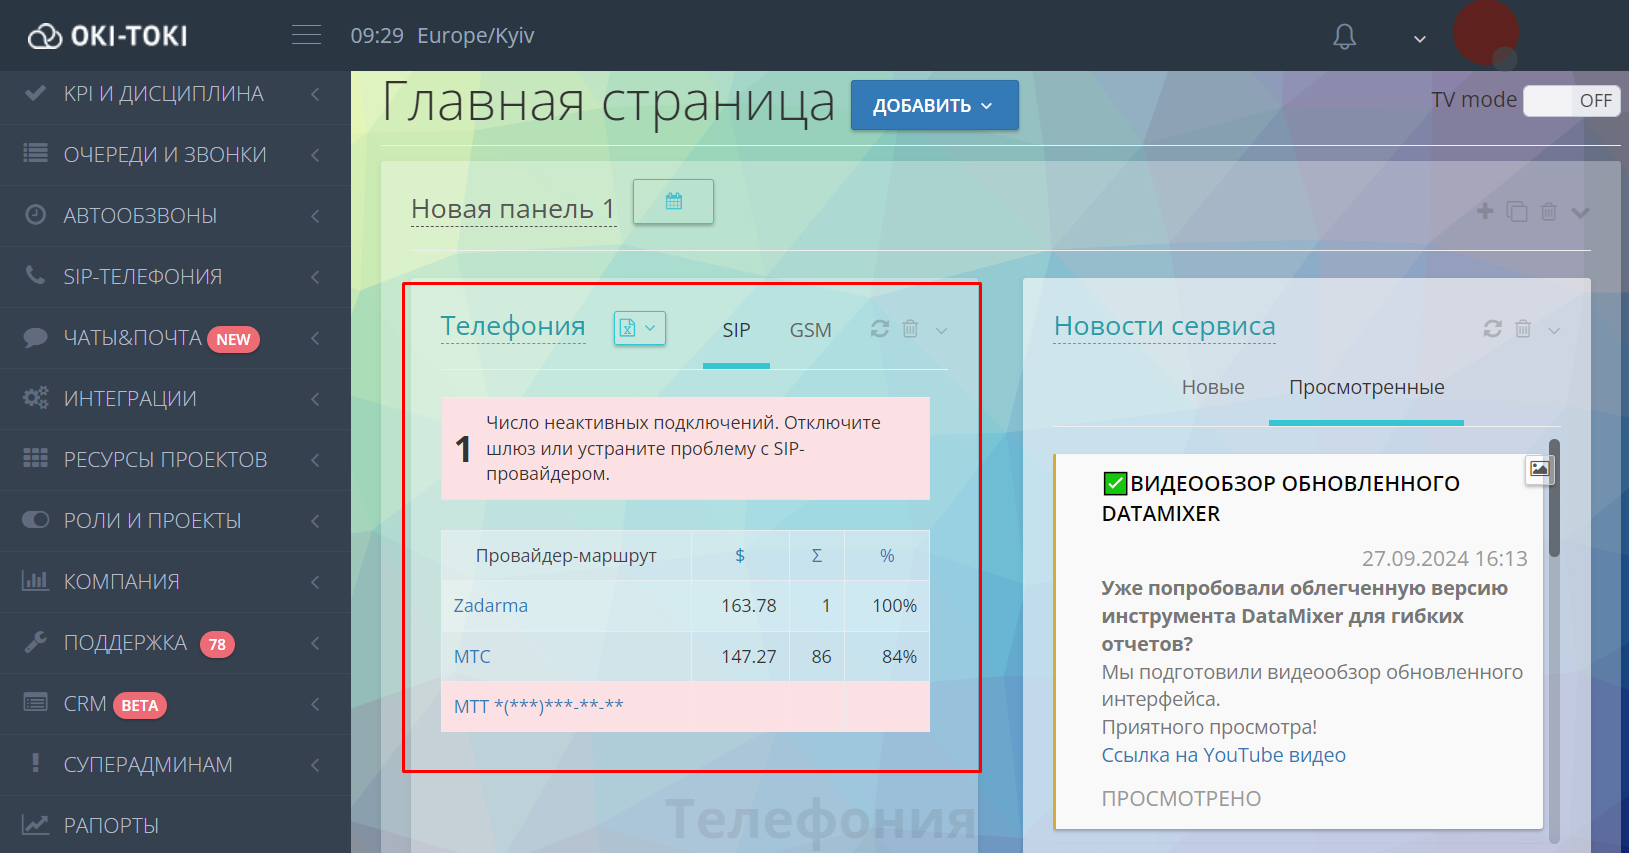
Task: Click the news list scrollbar
Action: pyautogui.click(x=1554, y=498)
